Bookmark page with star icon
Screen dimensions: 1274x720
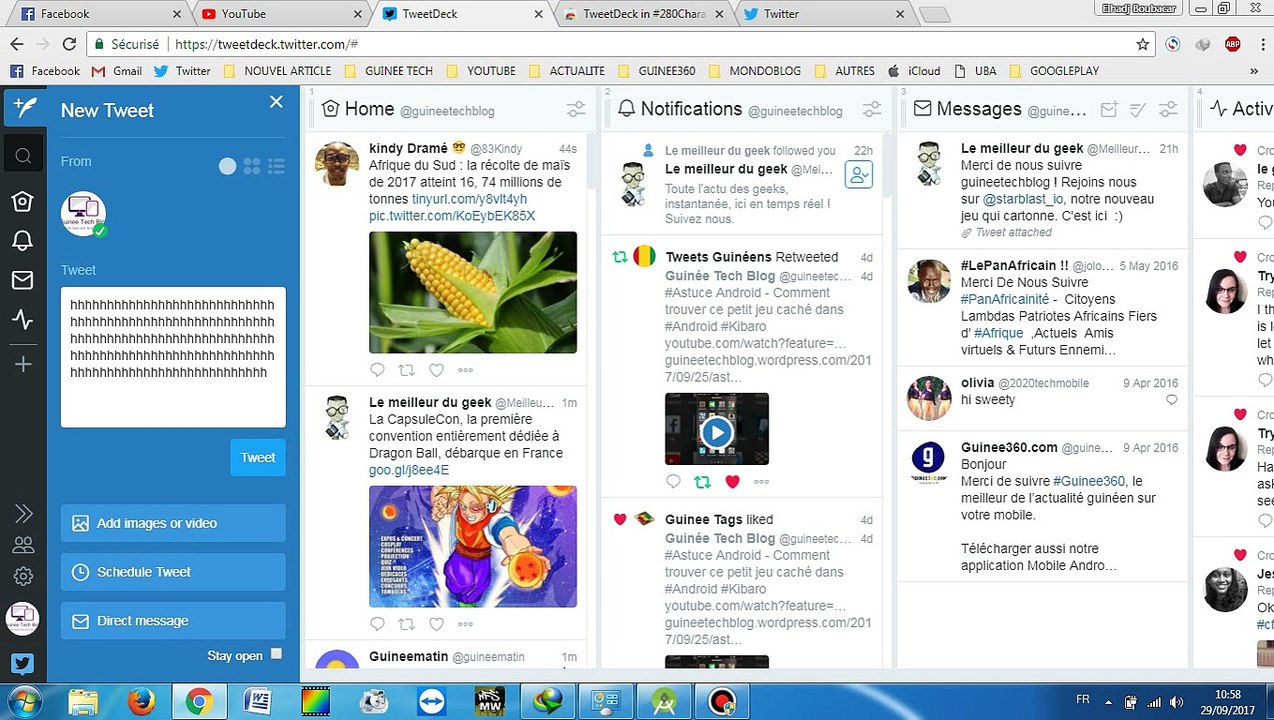[x=1143, y=44]
